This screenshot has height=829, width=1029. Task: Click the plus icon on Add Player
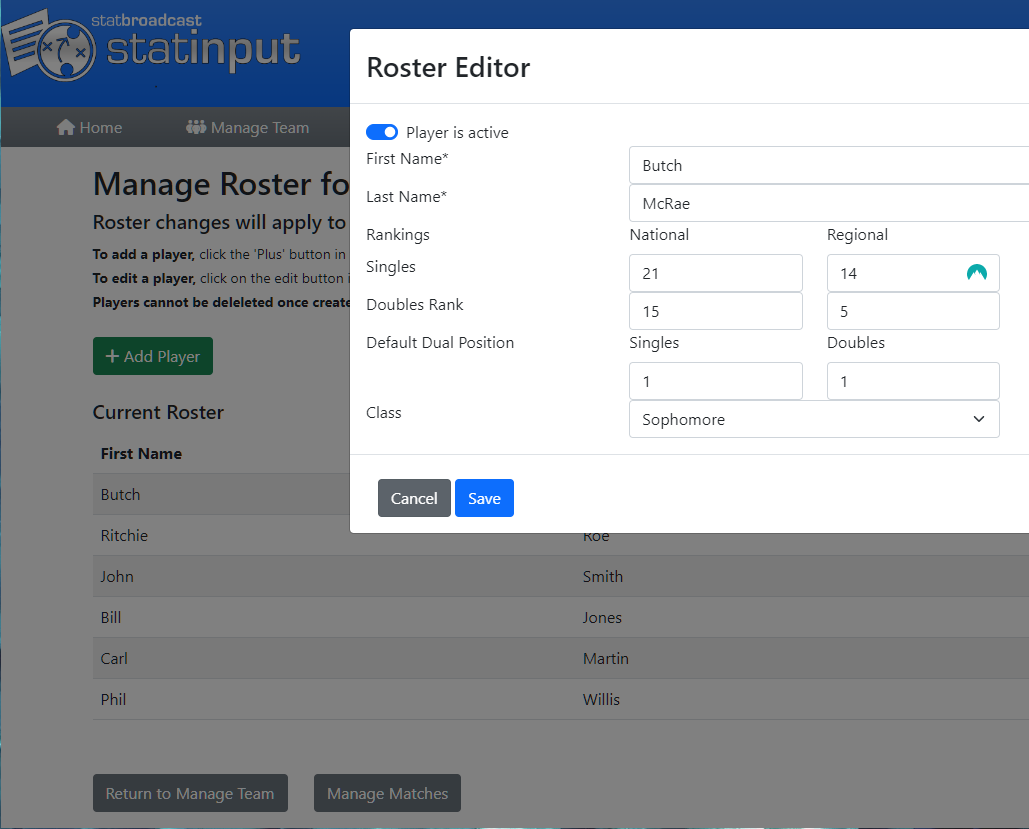pyautogui.click(x=112, y=356)
